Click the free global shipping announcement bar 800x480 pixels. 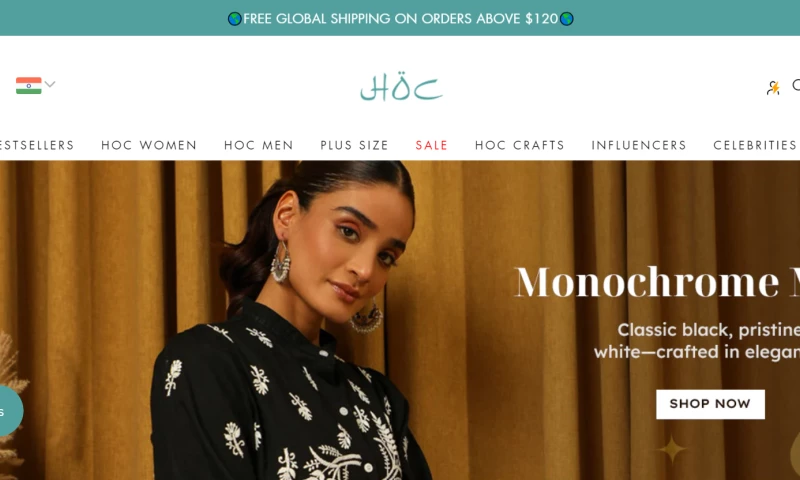pos(400,18)
